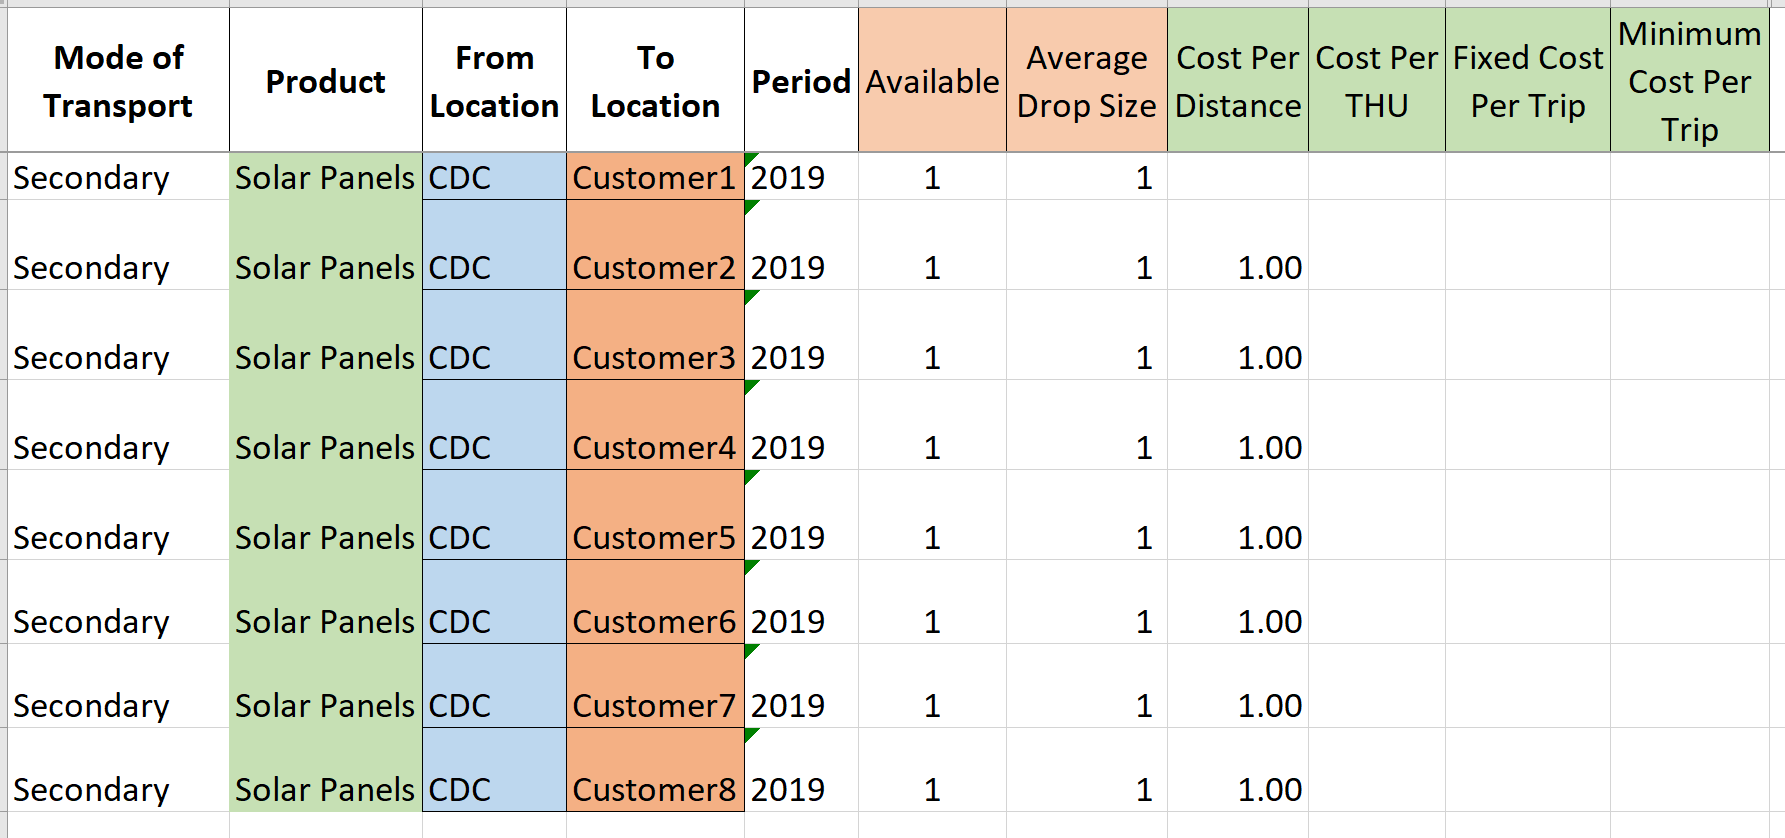Click the Customer3 cell
Viewport: 1785px width, 838px height.
[x=655, y=335]
